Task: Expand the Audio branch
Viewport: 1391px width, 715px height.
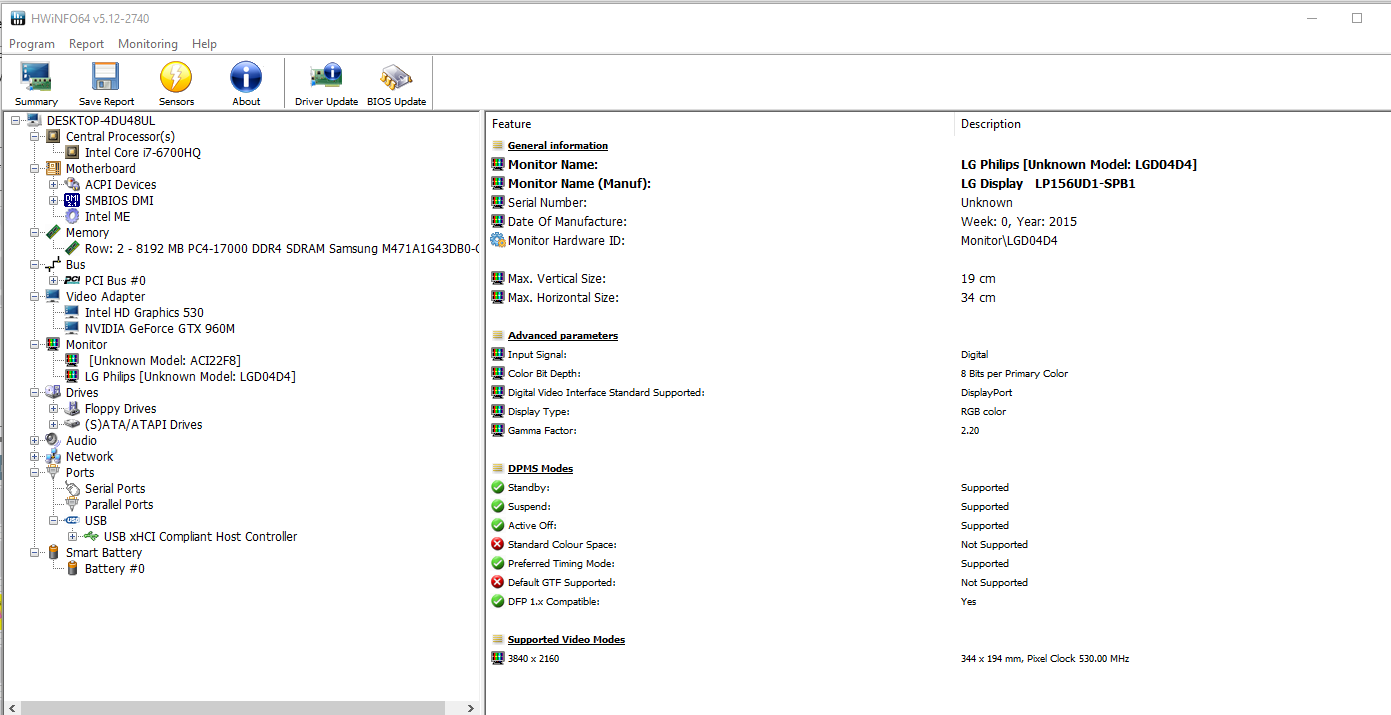Action: click(35, 440)
